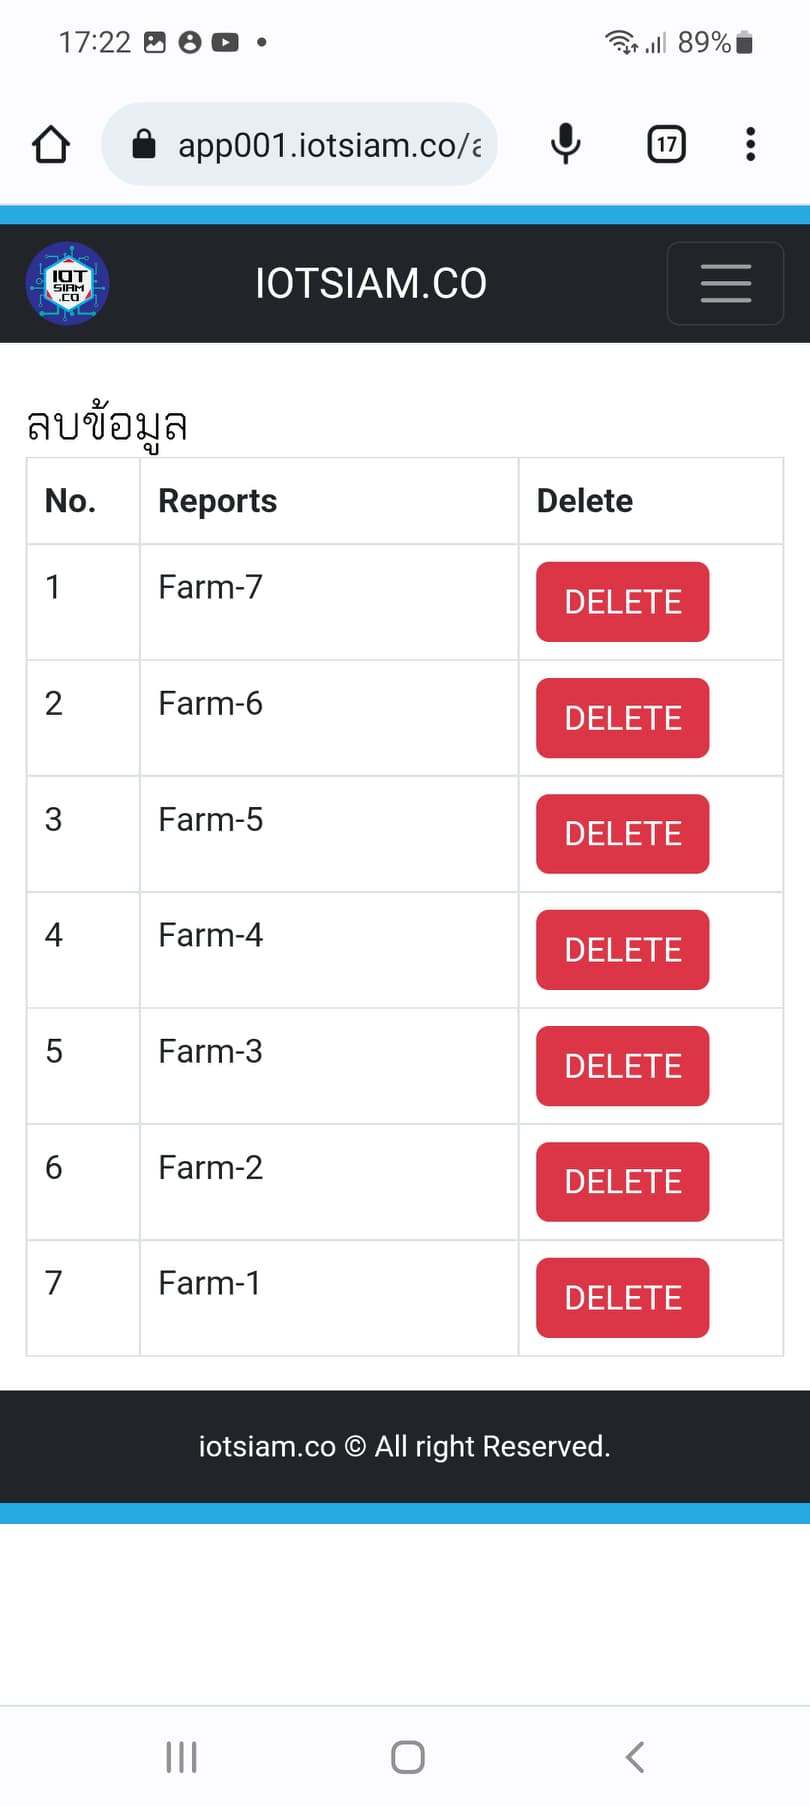
Task: Click the IOTSIAM.CO header title
Action: coord(371,284)
